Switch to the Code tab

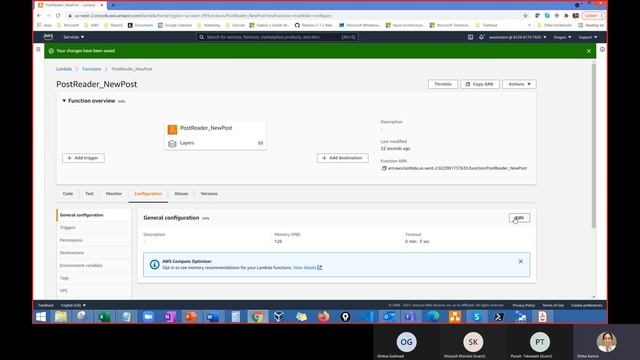[x=68, y=193]
